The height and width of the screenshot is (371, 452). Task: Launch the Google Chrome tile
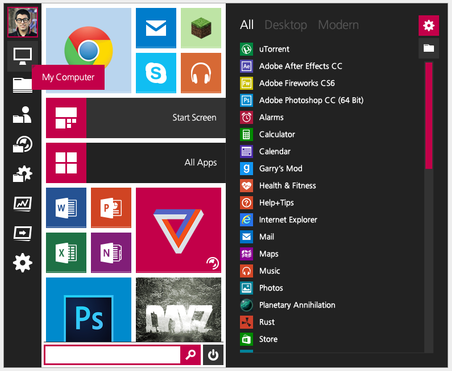tap(89, 50)
